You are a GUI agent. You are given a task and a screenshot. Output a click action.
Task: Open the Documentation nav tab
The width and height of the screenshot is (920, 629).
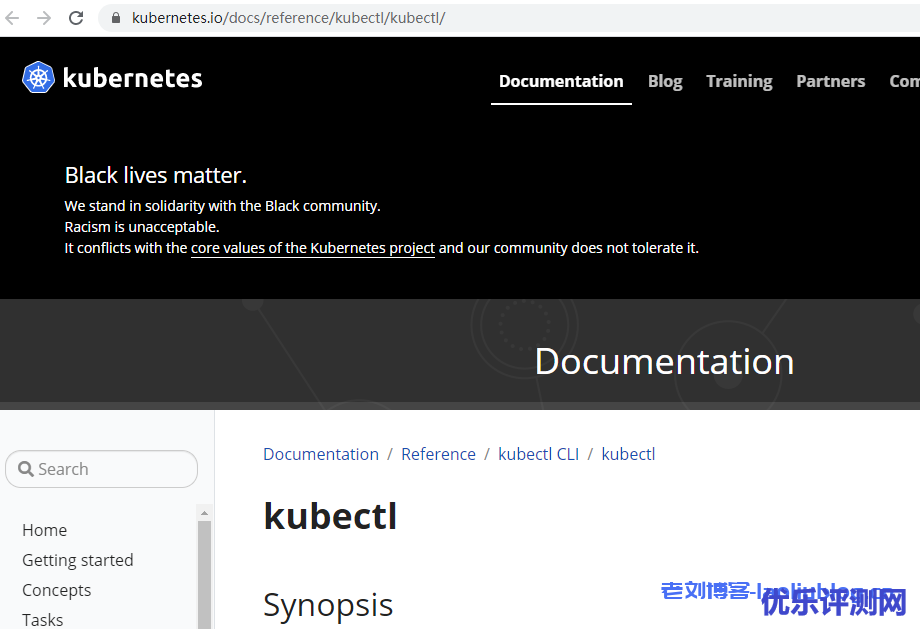(561, 81)
